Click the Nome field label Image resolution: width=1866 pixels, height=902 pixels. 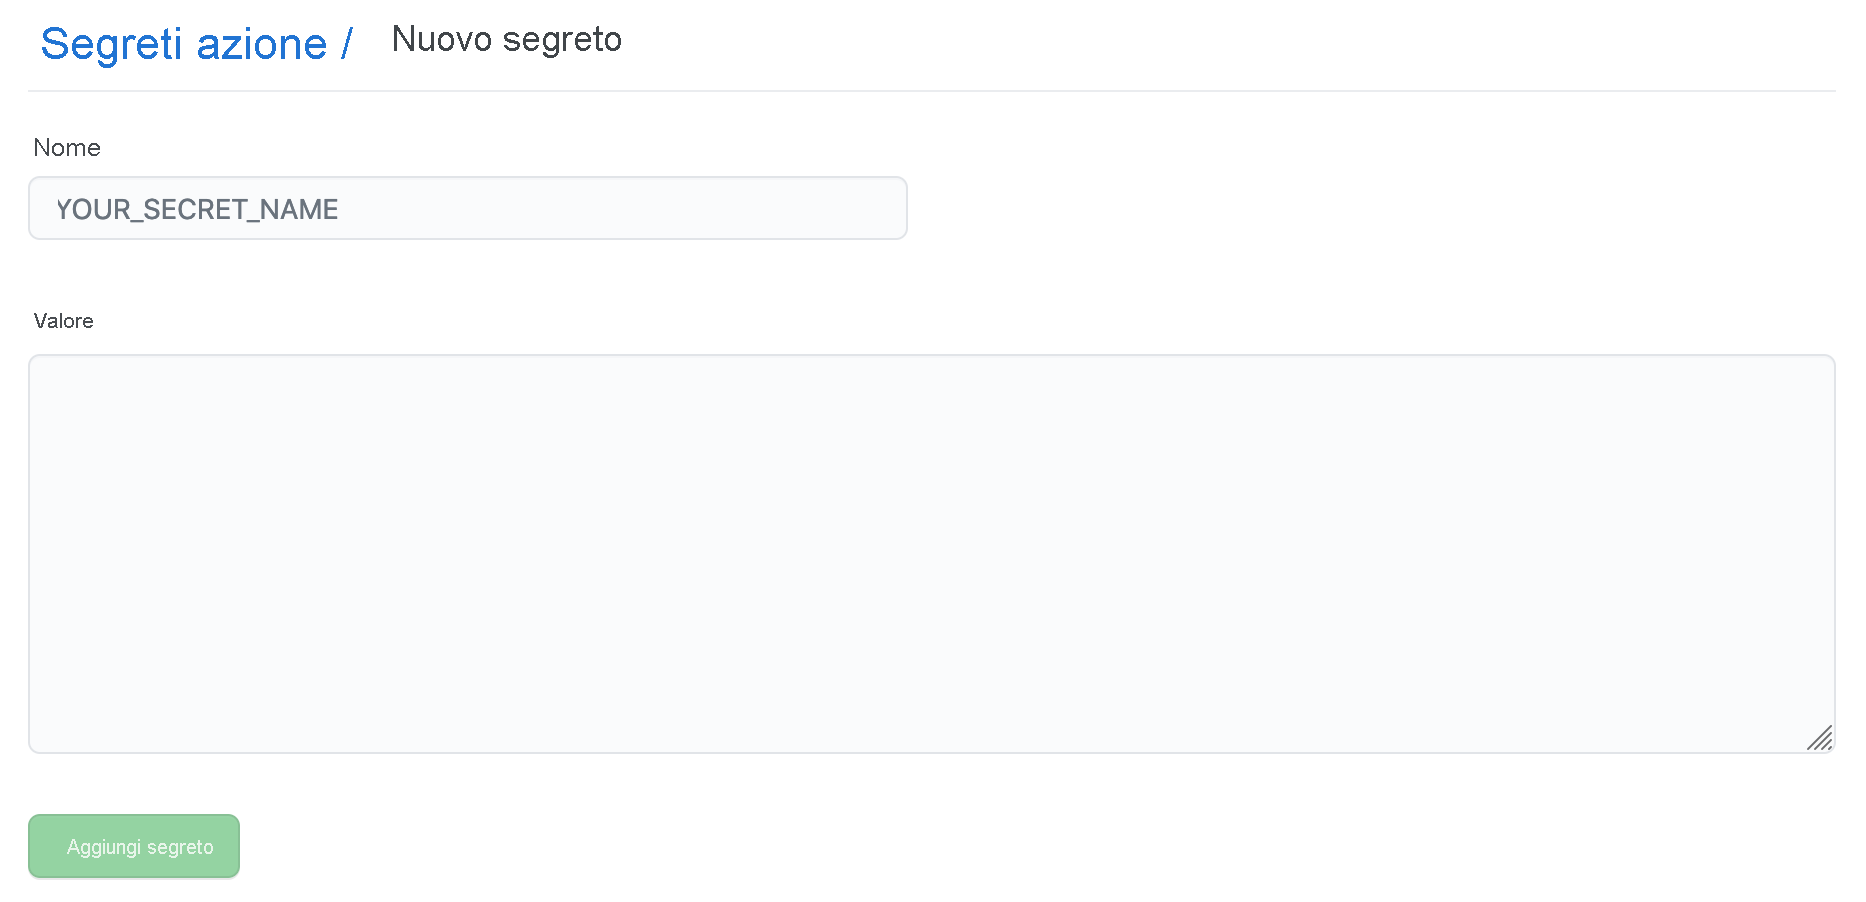pos(66,148)
